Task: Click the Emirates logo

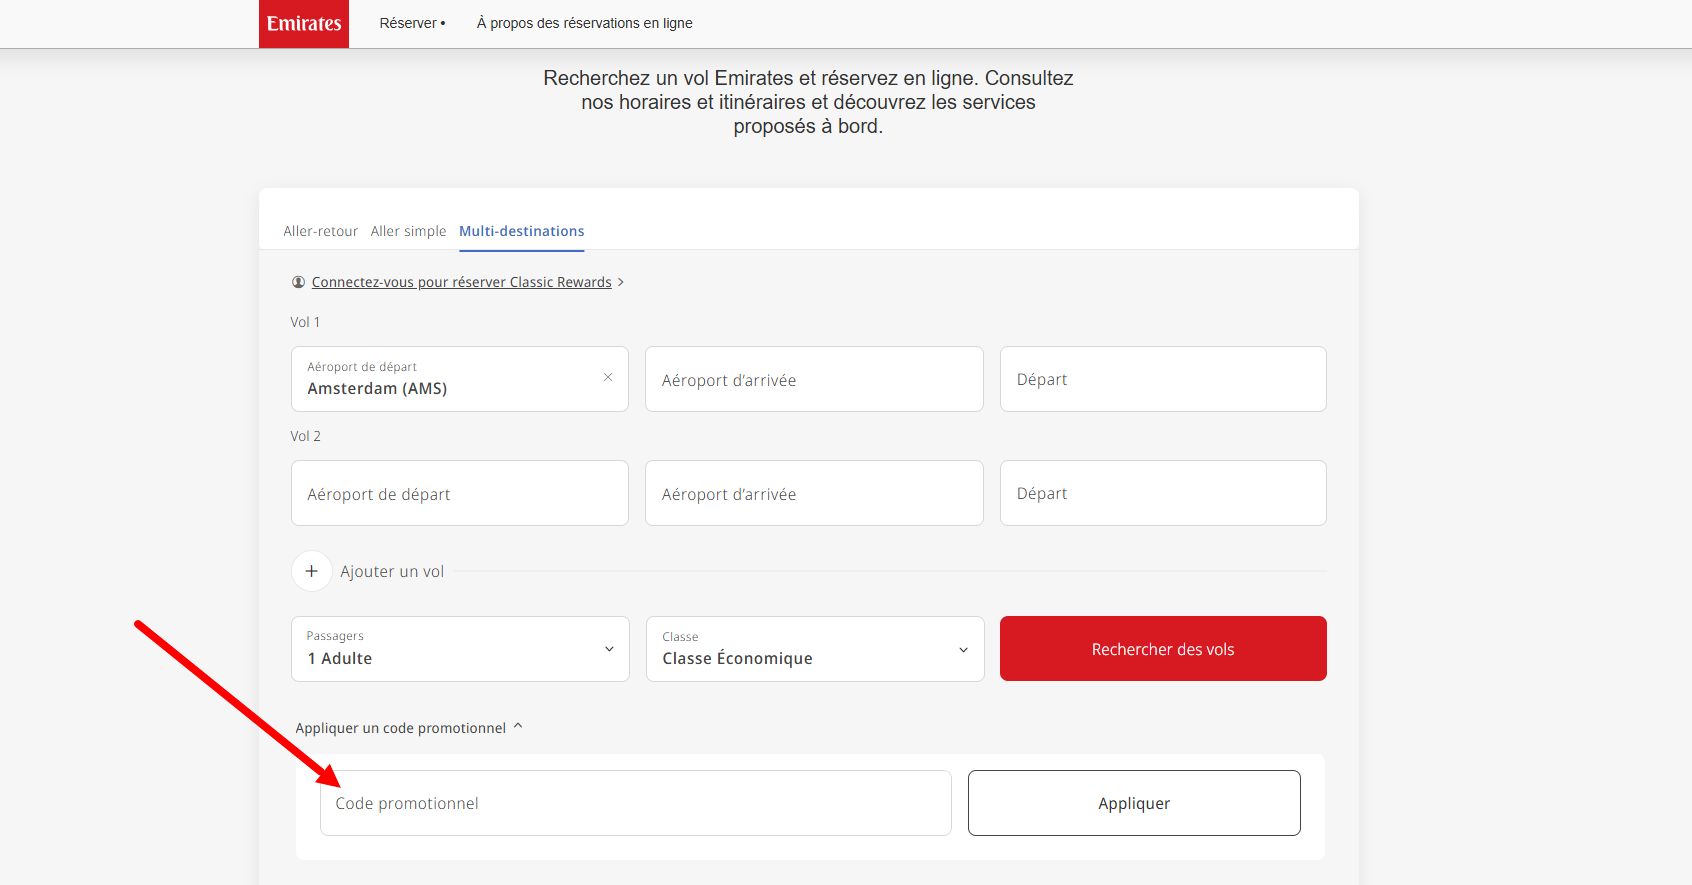Action: 304,23
